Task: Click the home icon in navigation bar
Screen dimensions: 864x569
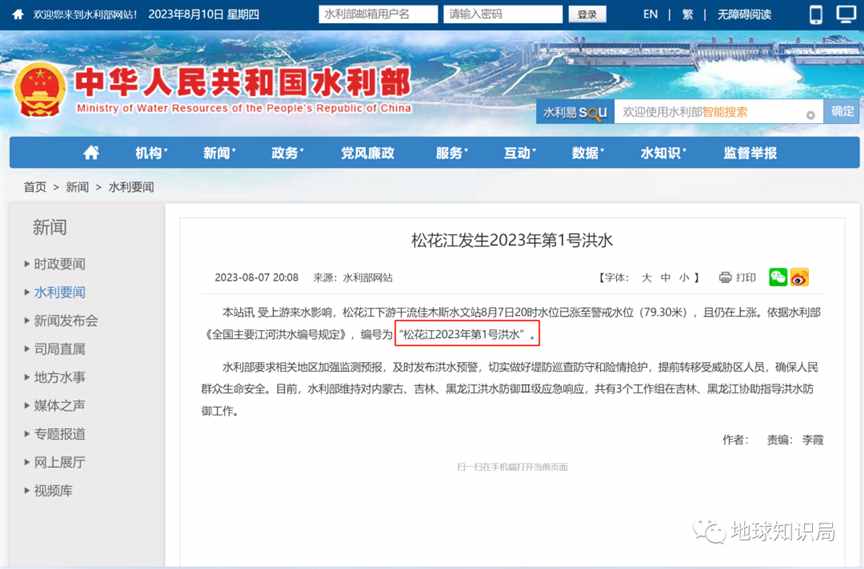Action: (x=91, y=153)
